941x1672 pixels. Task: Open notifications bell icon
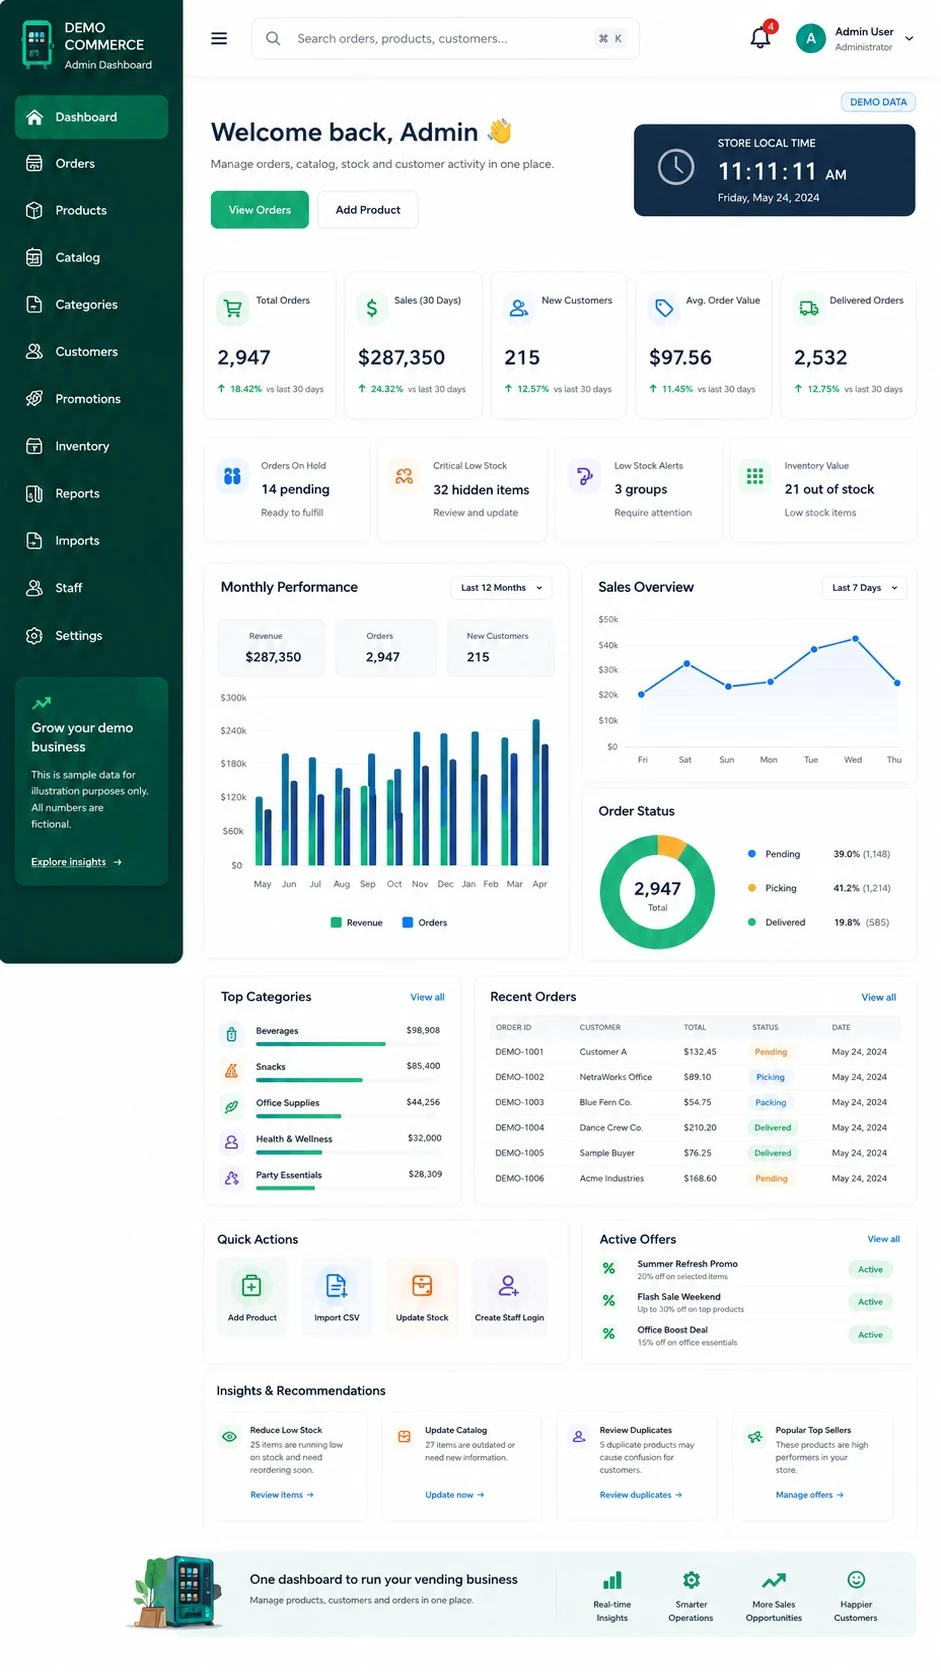point(761,38)
